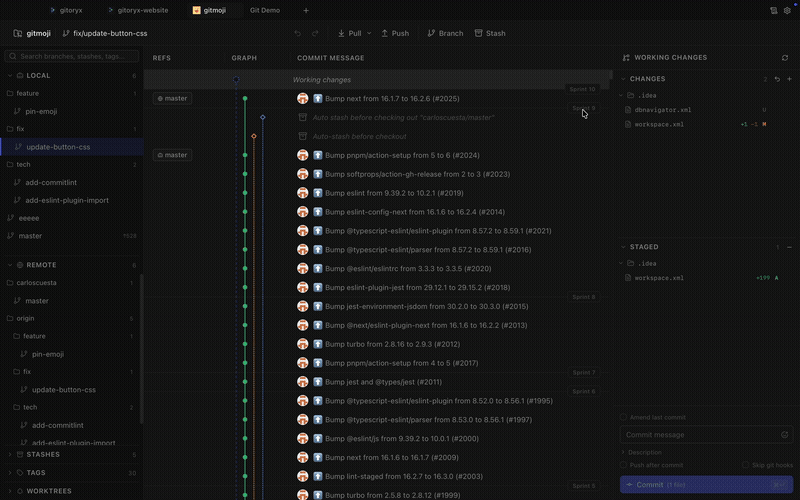Click the search magnifier icon in sidebar
800x500 pixels.
coord(13,56)
